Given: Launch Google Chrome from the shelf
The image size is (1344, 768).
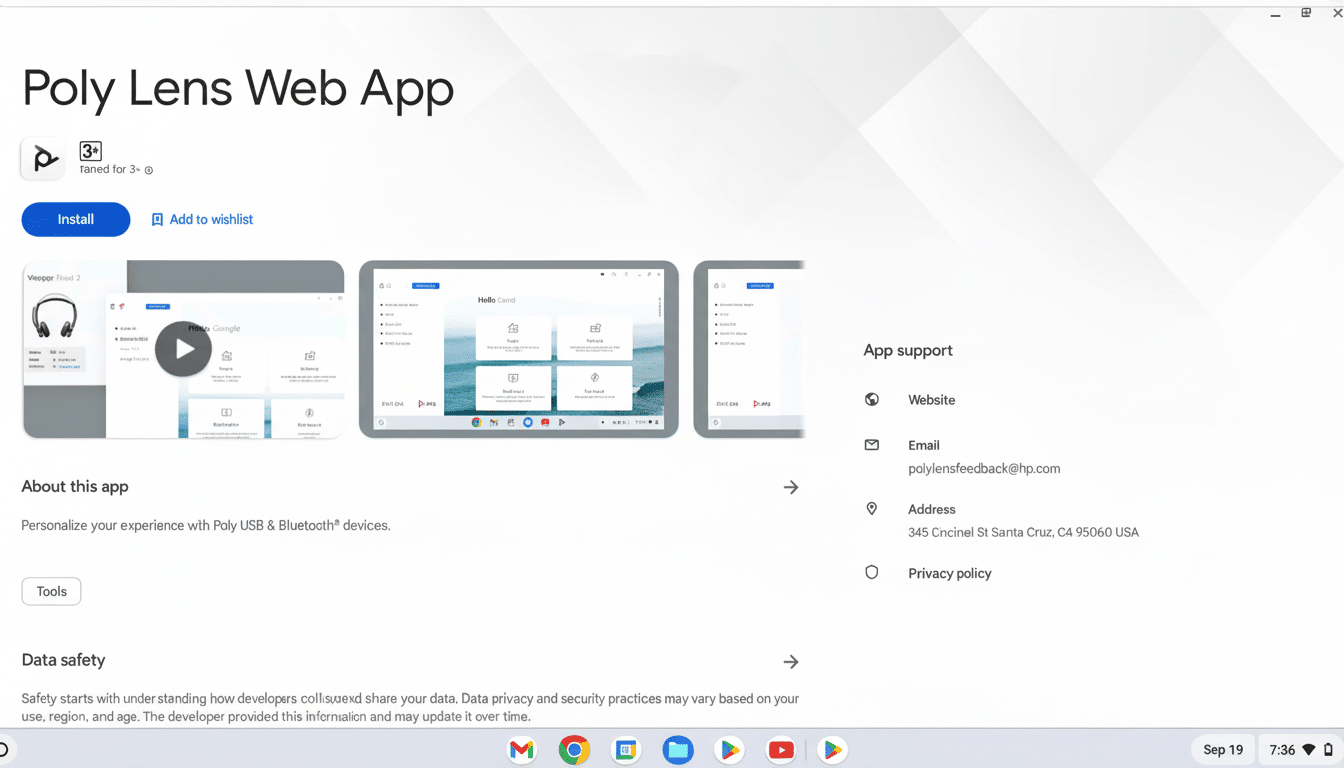Looking at the screenshot, I should tap(573, 749).
